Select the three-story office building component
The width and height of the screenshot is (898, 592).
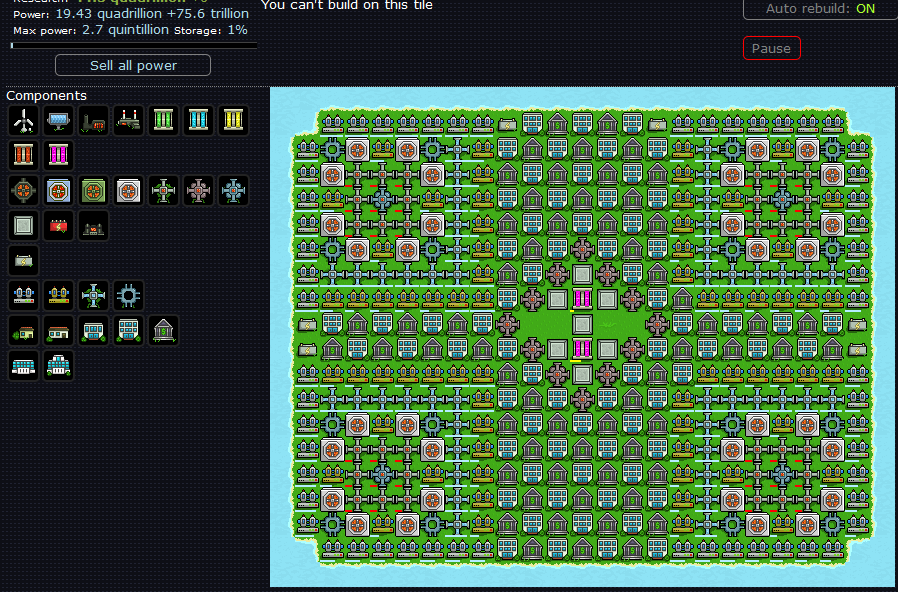[x=128, y=331]
